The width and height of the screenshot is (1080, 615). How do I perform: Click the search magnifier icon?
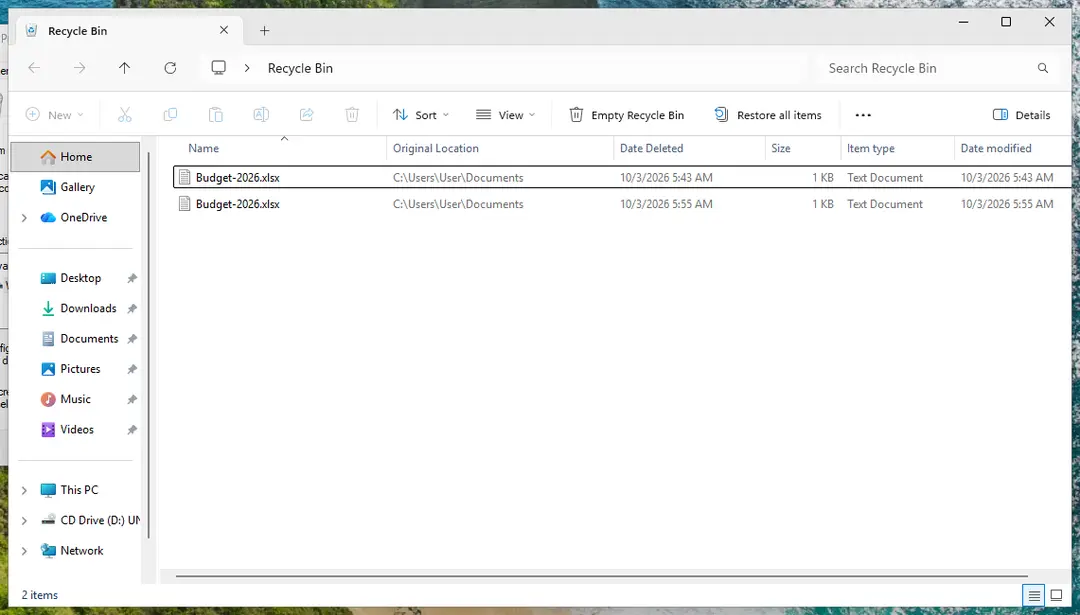tap(1043, 68)
